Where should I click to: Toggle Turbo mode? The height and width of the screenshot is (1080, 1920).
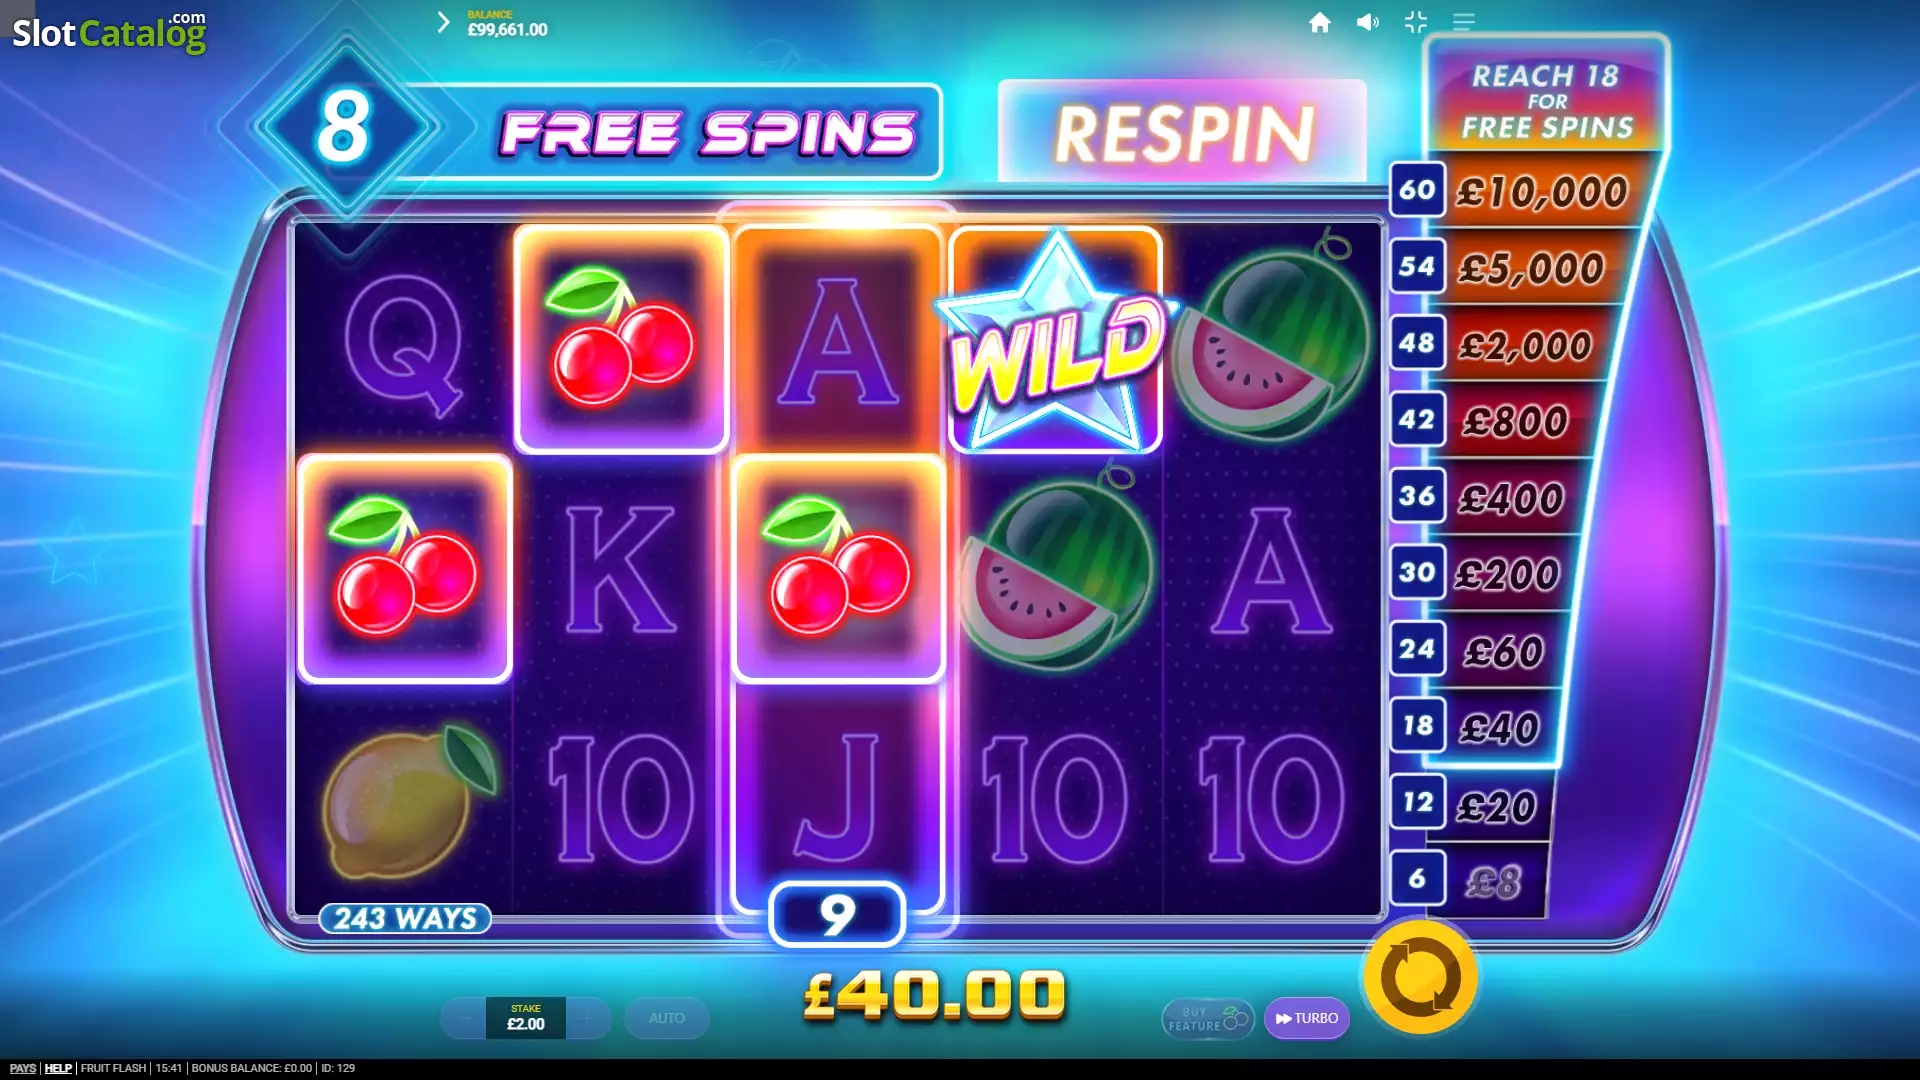pos(1307,1018)
